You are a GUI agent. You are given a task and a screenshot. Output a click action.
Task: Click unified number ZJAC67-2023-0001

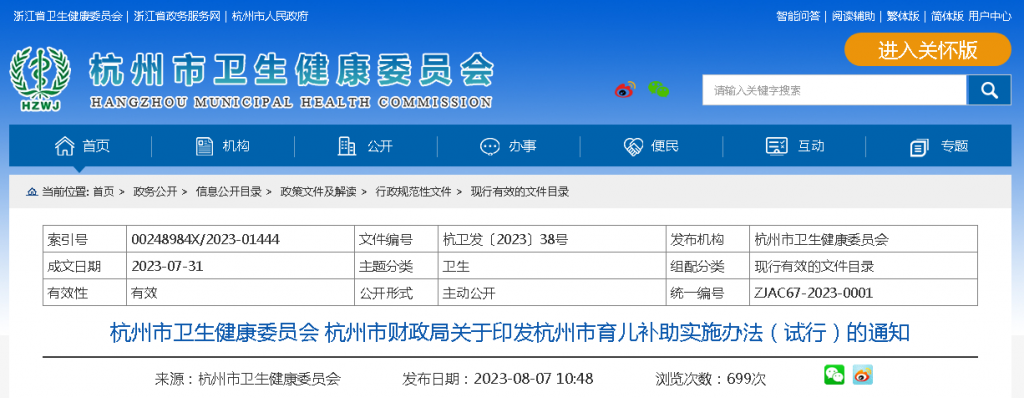813,293
